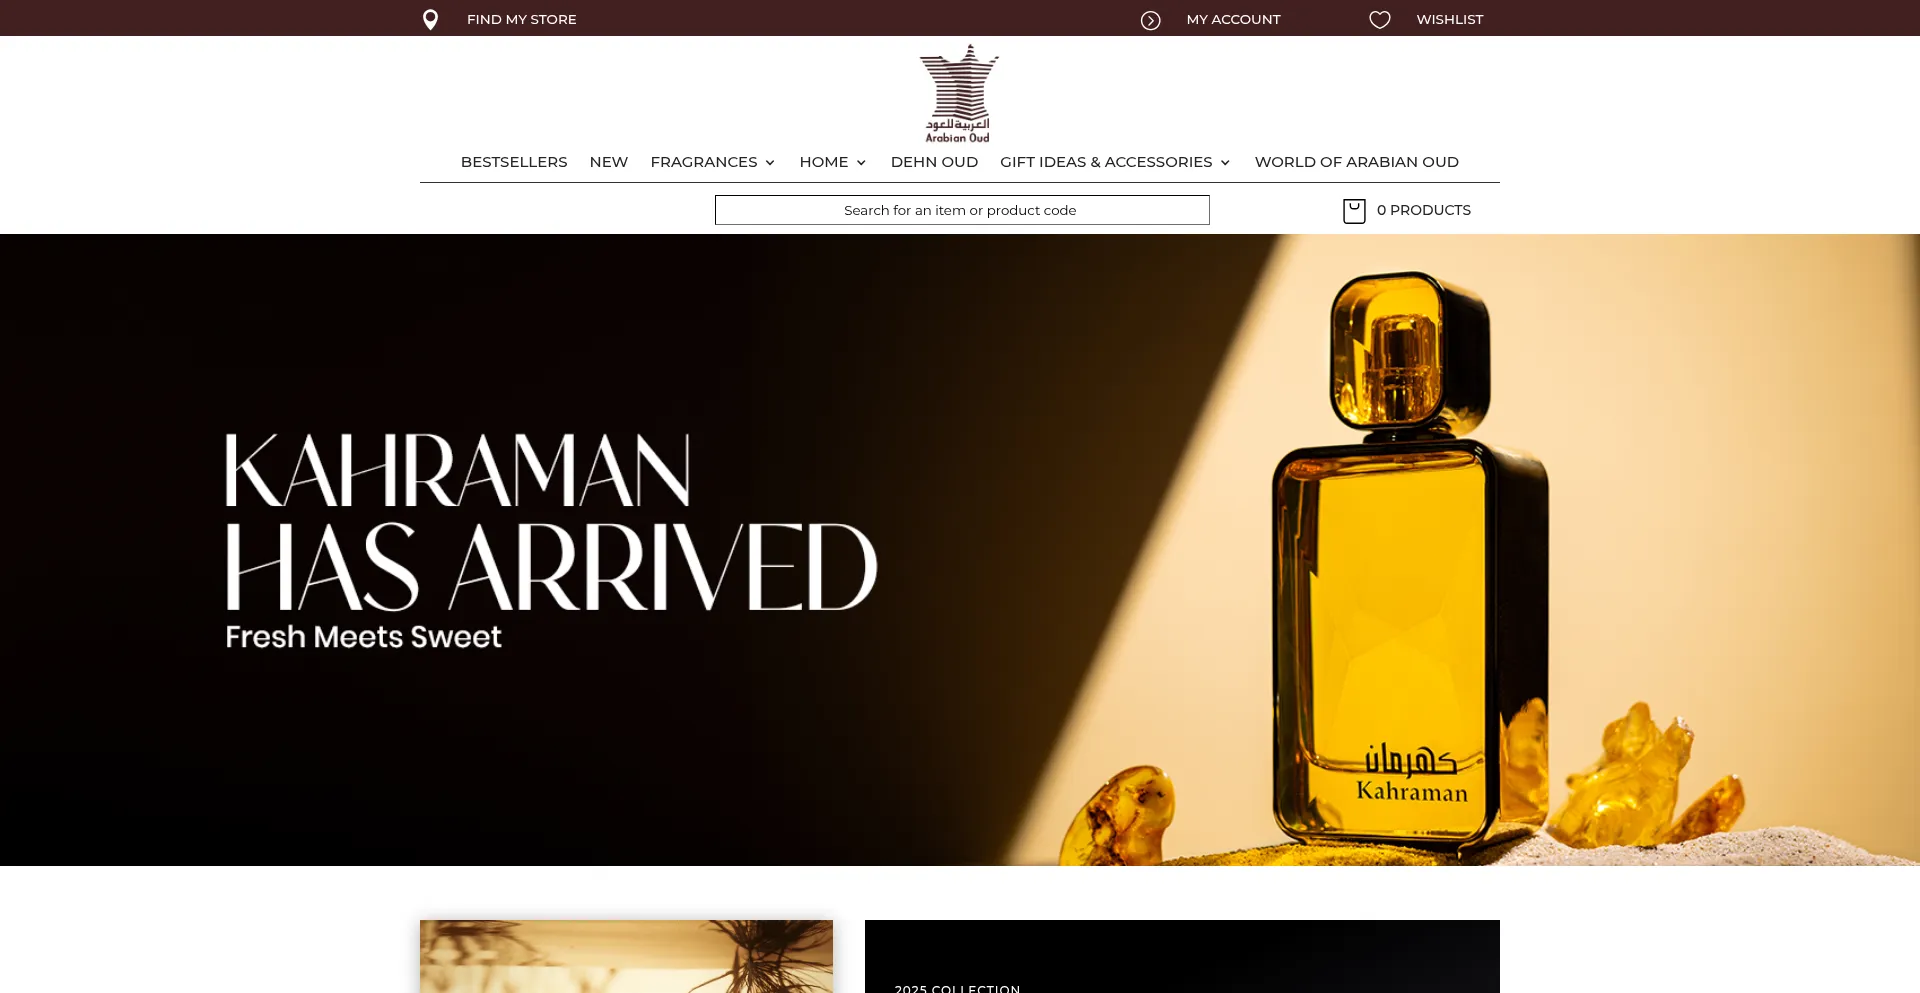Image resolution: width=1920 pixels, height=993 pixels.
Task: Click the My Account arrow icon
Action: (x=1151, y=20)
